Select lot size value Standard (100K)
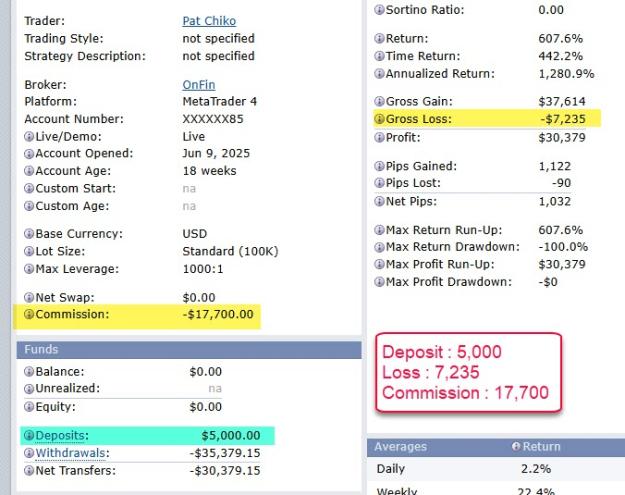This screenshot has width=625, height=495. click(230, 251)
